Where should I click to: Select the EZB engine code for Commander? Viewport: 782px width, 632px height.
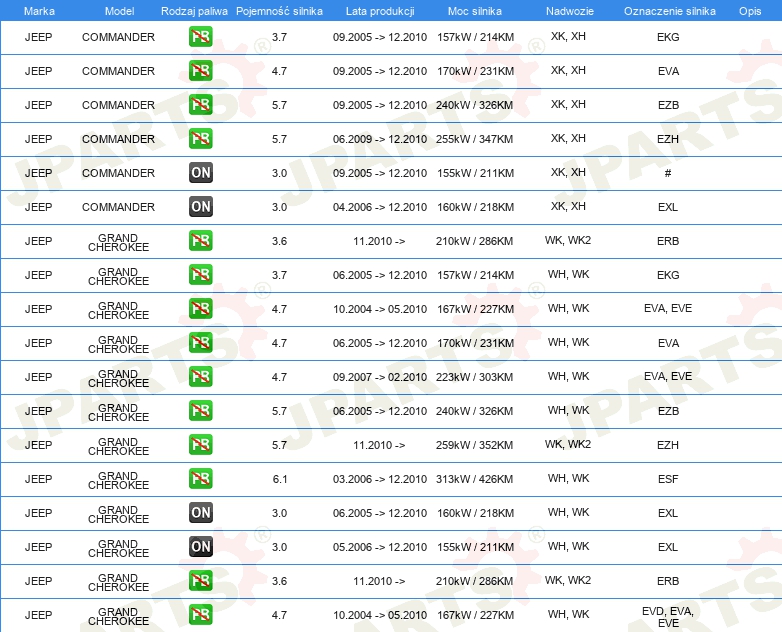coord(668,105)
